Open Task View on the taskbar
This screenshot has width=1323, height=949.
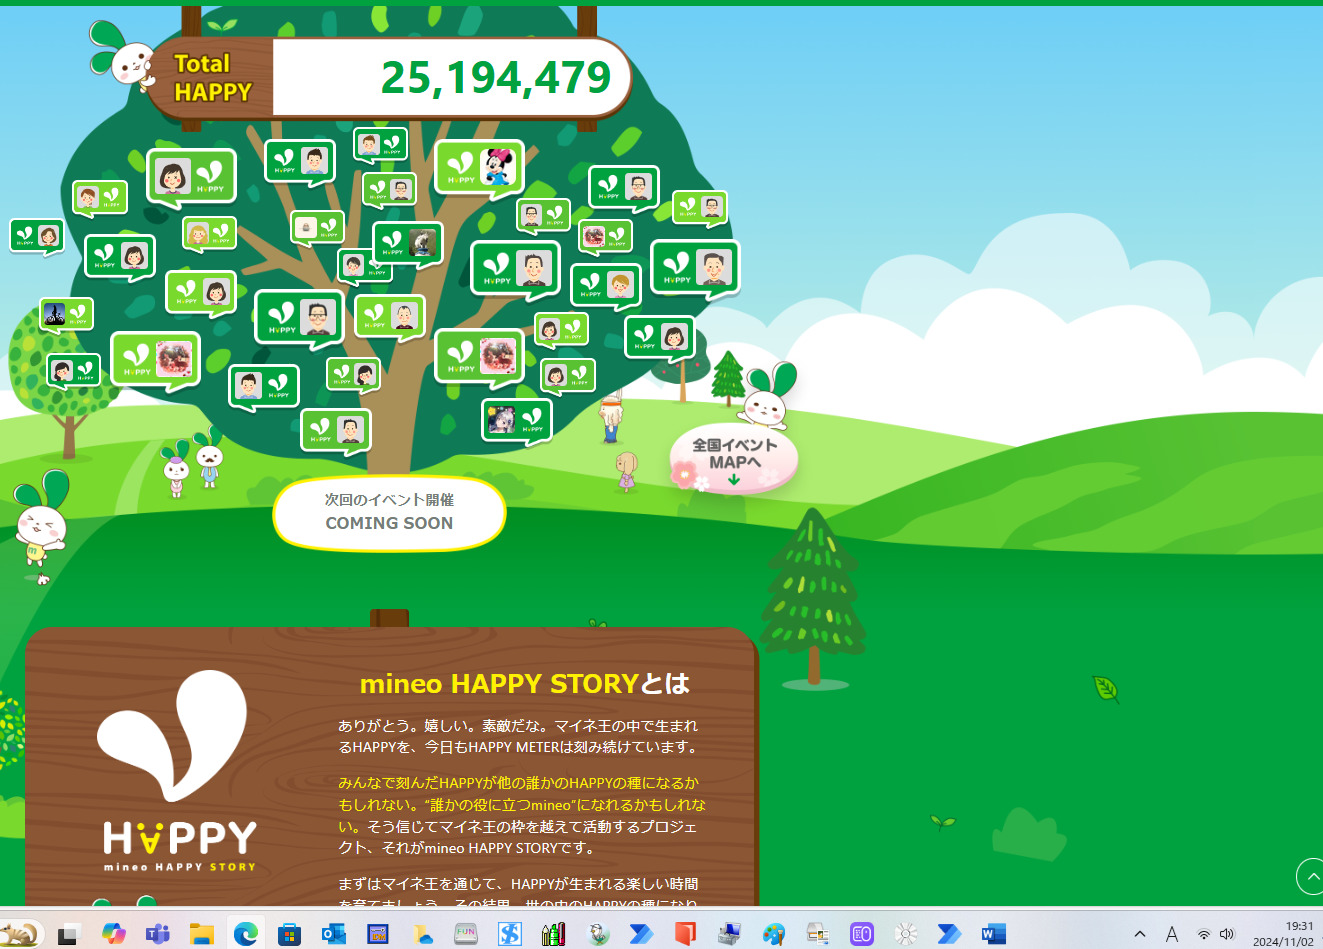click(68, 934)
